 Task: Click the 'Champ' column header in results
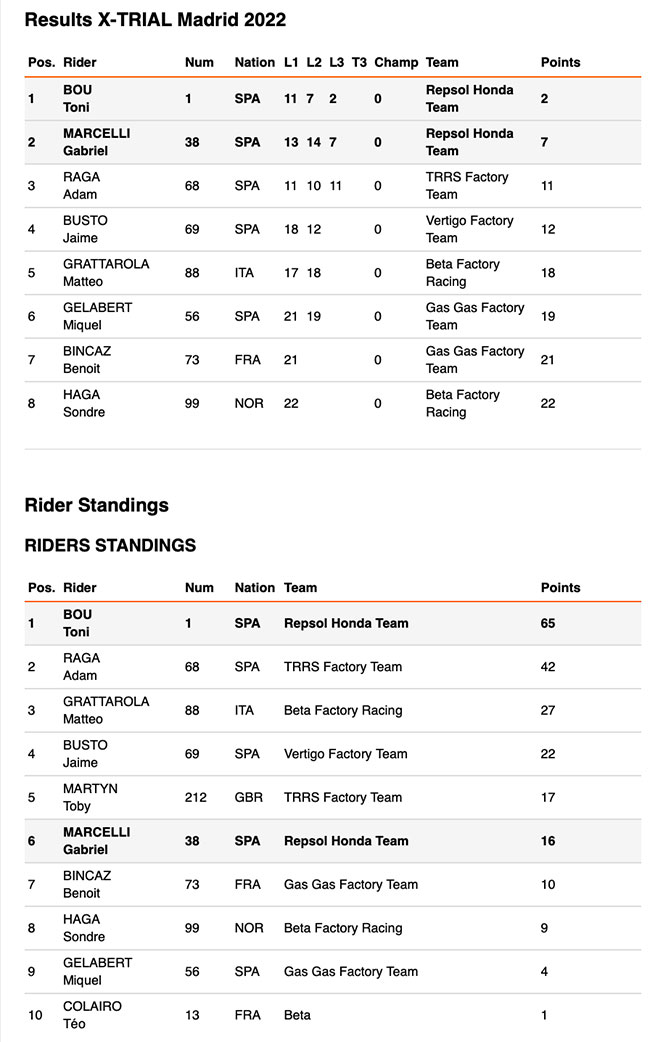point(396,62)
